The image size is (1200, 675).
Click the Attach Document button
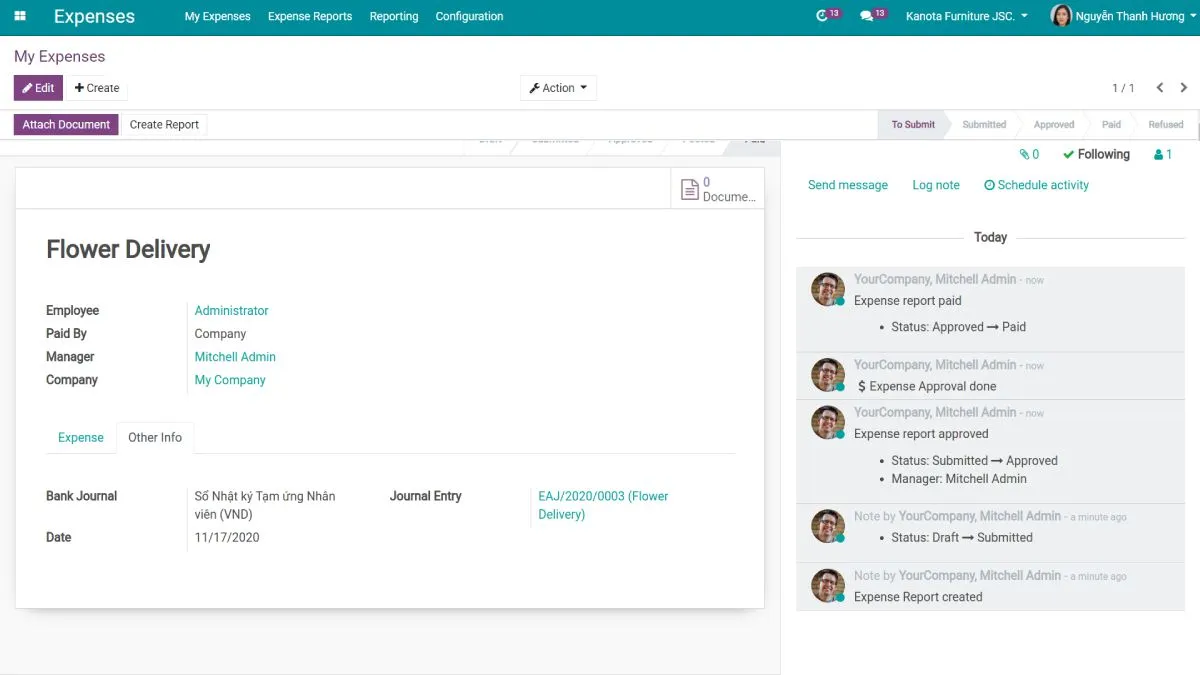[66, 124]
